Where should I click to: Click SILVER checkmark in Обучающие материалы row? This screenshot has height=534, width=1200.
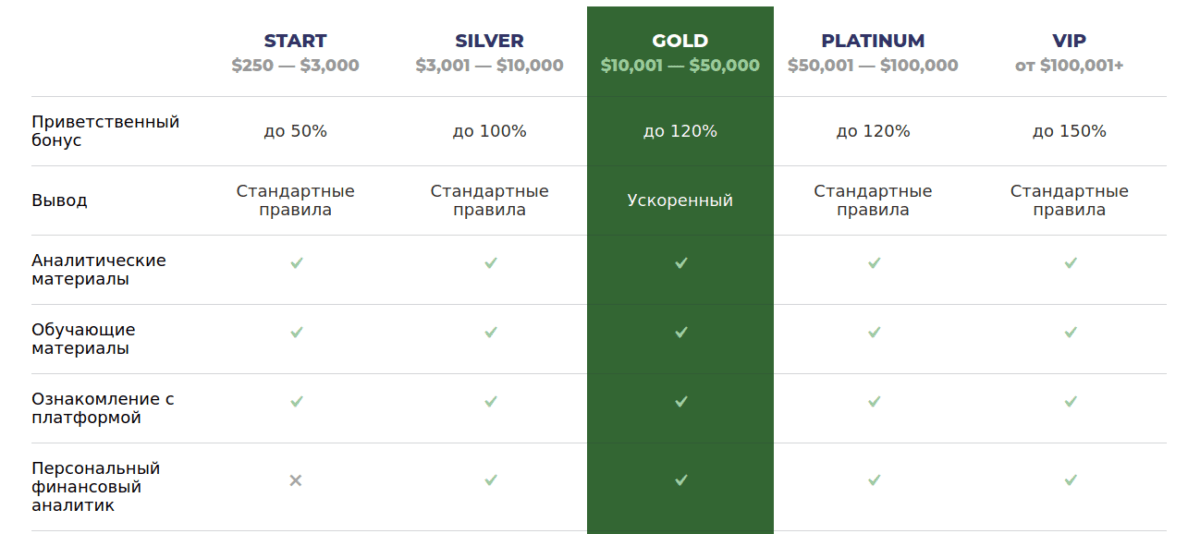pos(490,332)
